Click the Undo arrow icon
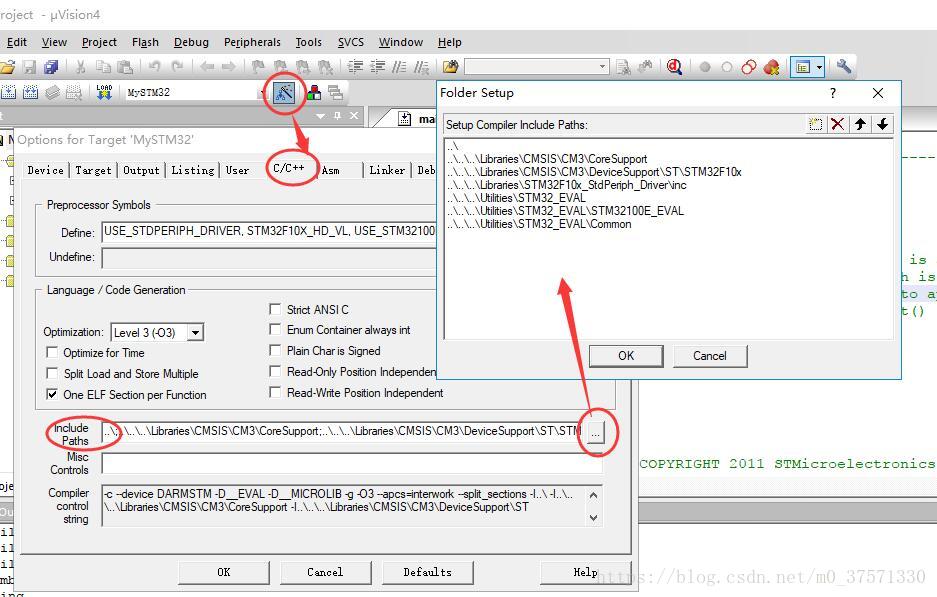Viewport: 937px width, 597px height. click(x=155, y=67)
